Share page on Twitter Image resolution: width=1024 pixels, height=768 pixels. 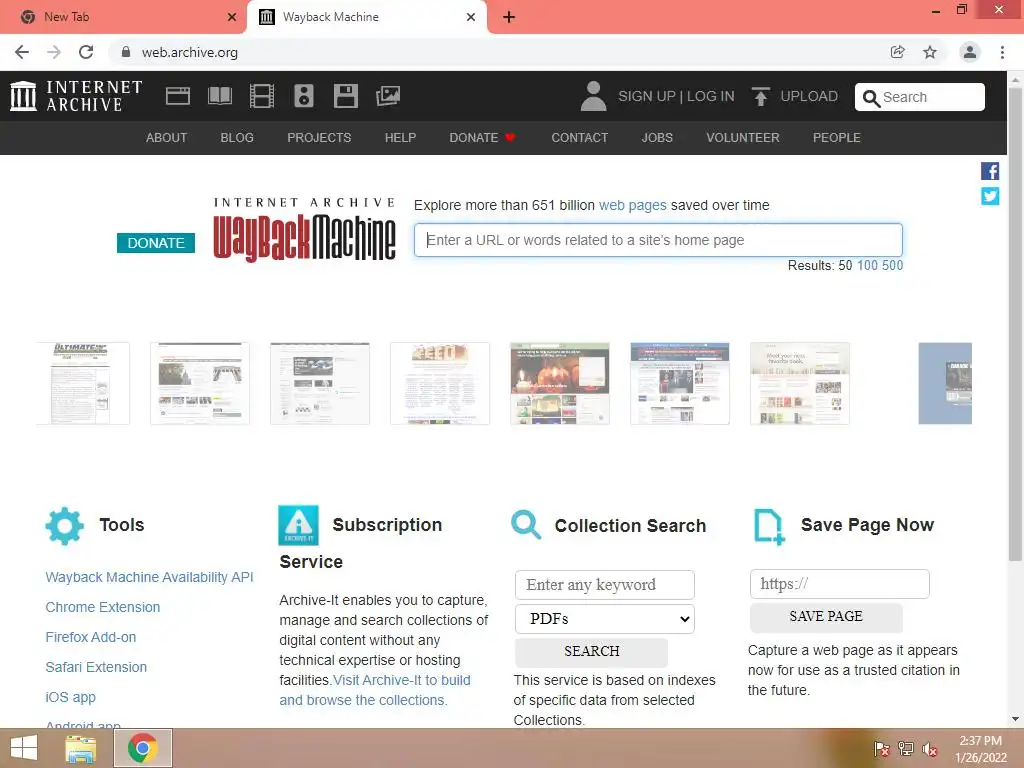(990, 196)
